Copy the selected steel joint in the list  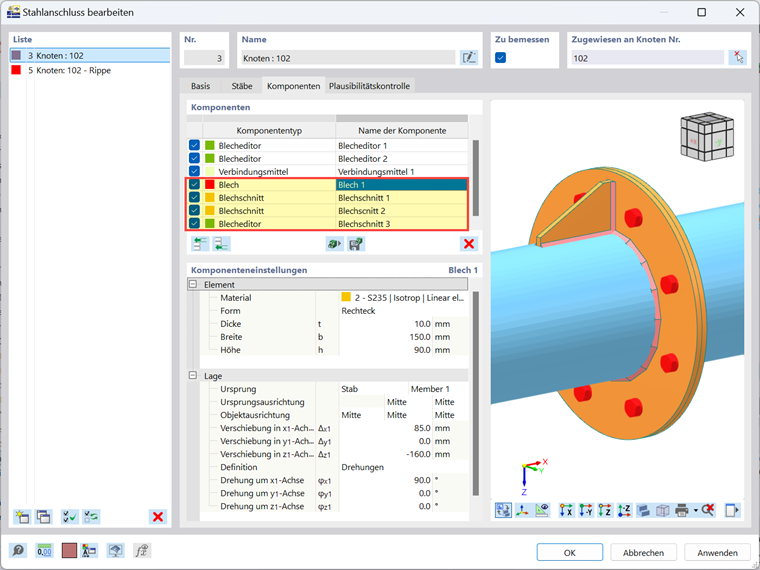point(44,517)
